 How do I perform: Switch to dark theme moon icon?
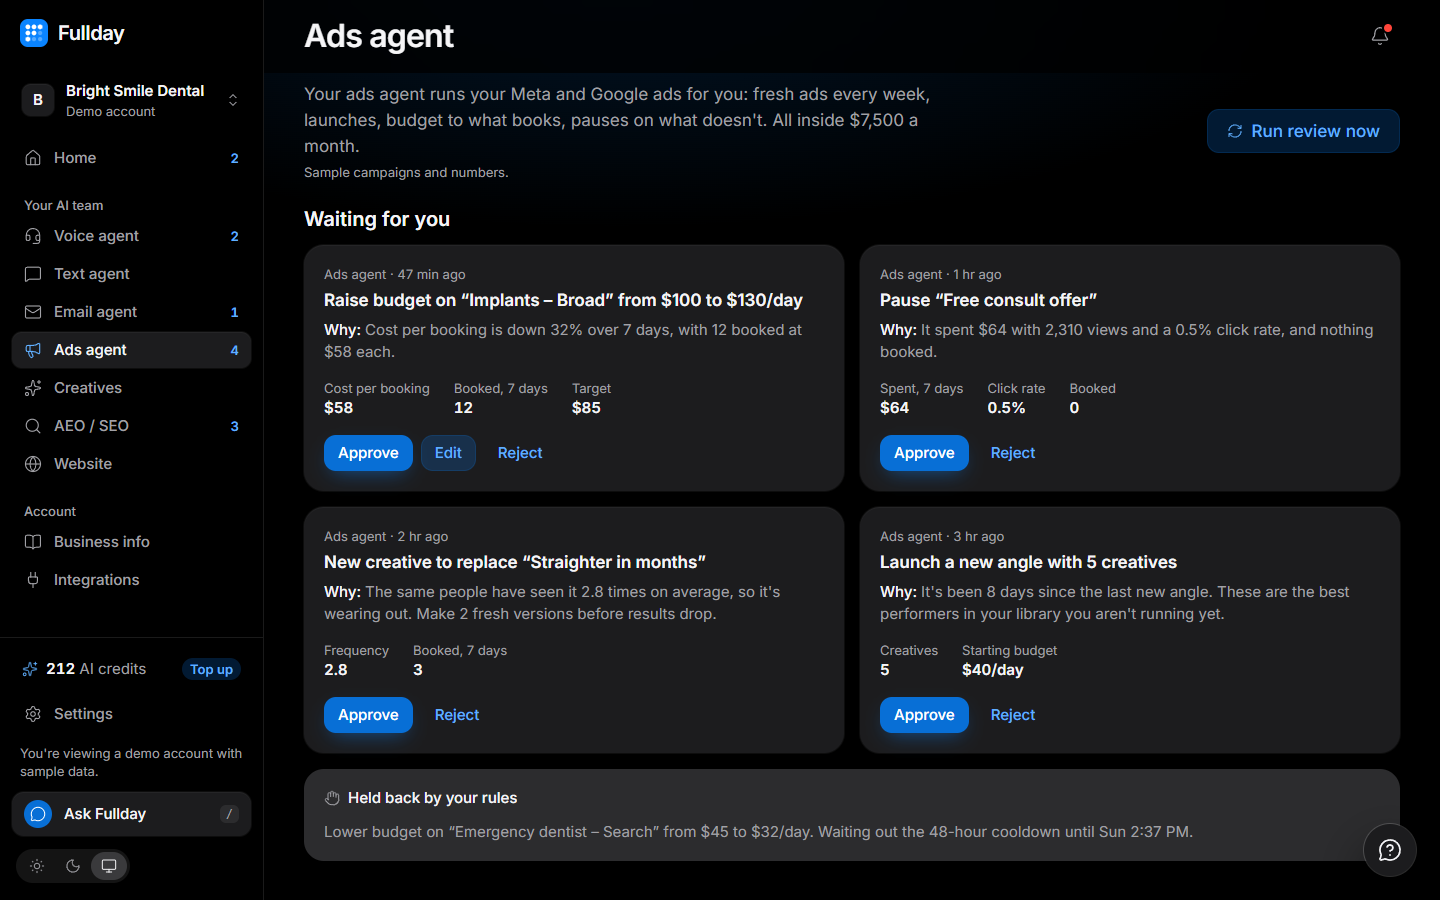[73, 866]
